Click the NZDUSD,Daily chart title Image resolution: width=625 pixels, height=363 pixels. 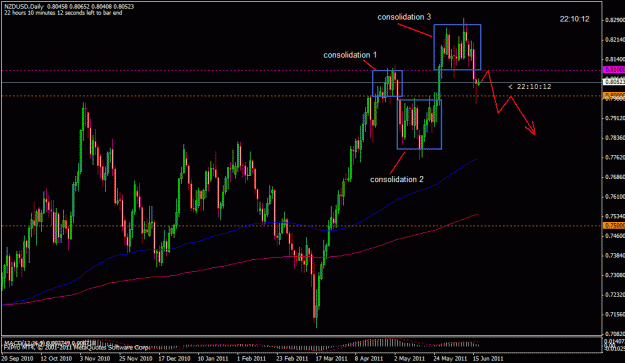[x=23, y=7]
